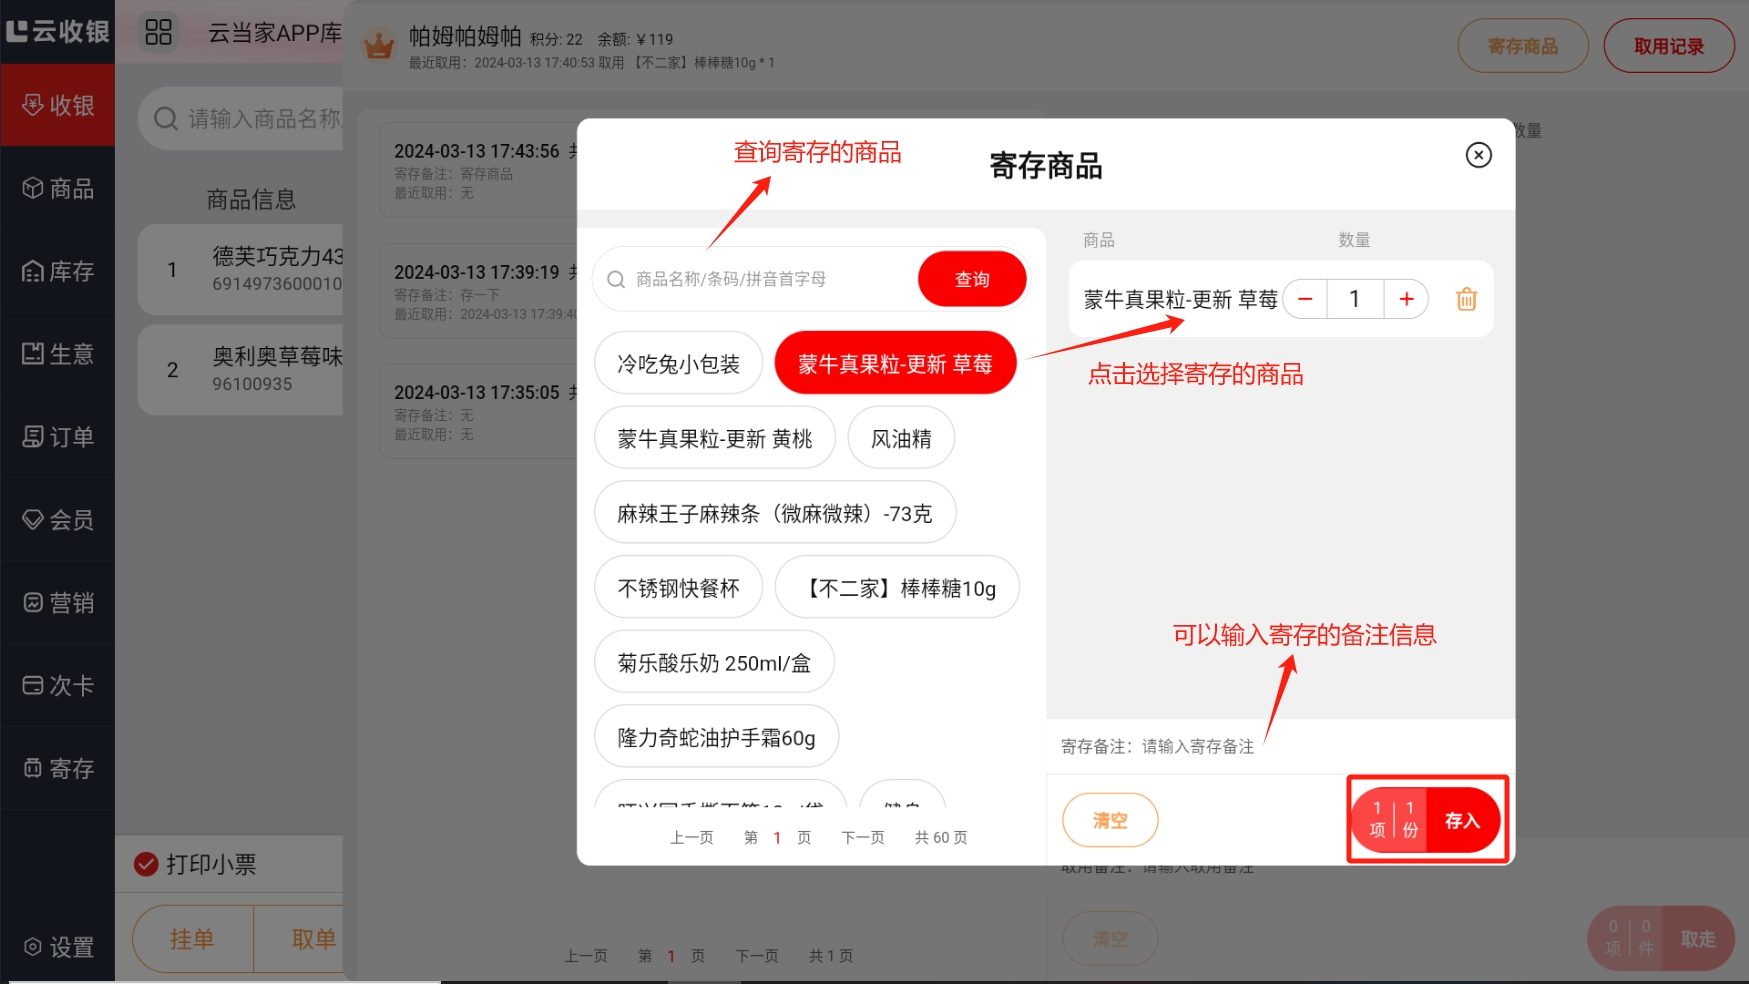Screen dimensions: 1749x984
Task: Select the 冷吃兔小包装 product chip
Action: 678,364
